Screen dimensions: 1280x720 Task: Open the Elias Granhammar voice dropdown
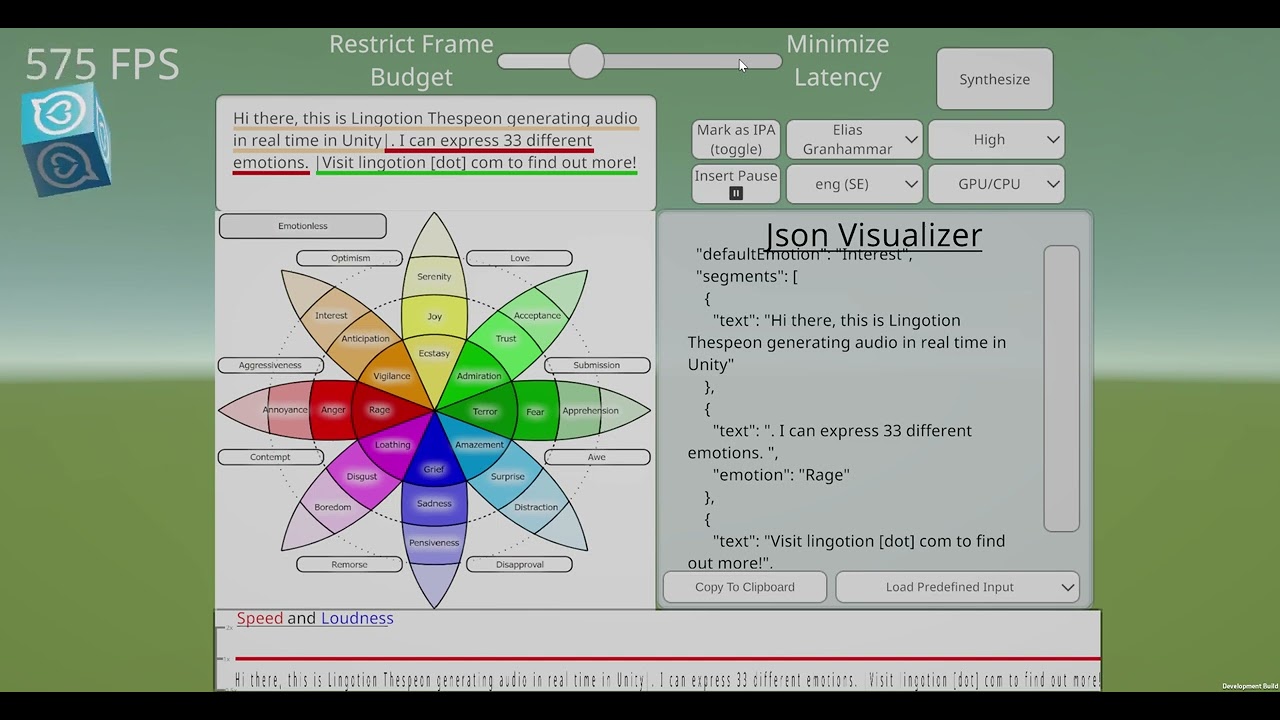tap(854, 139)
